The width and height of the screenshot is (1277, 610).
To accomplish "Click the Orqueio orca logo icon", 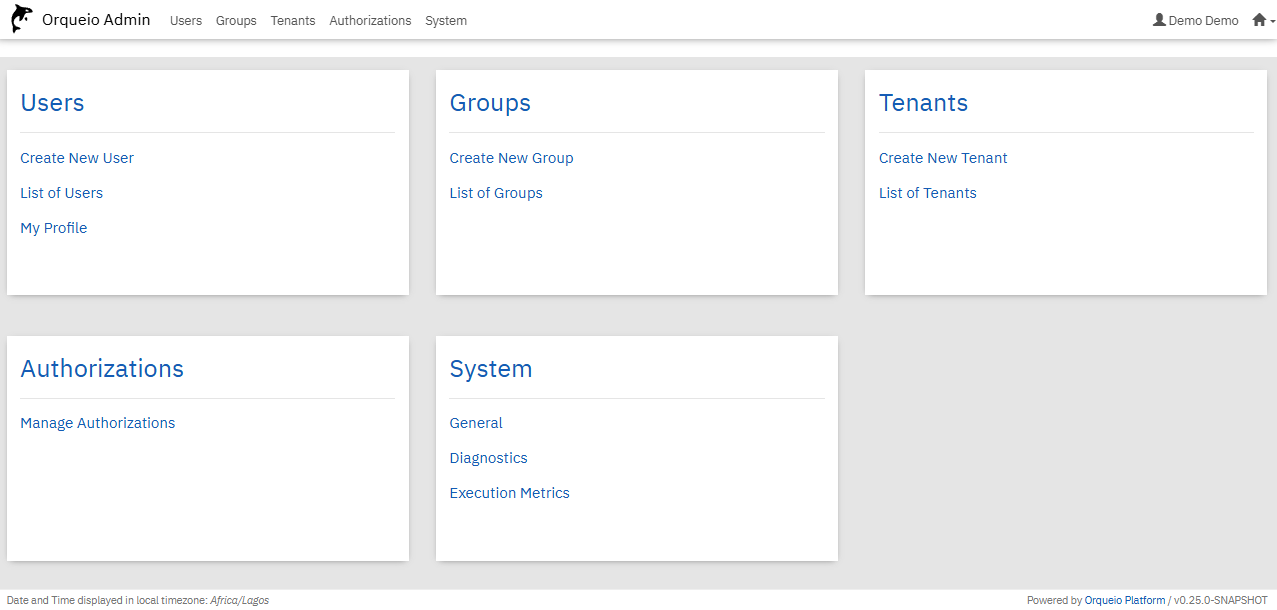I will (21, 19).
